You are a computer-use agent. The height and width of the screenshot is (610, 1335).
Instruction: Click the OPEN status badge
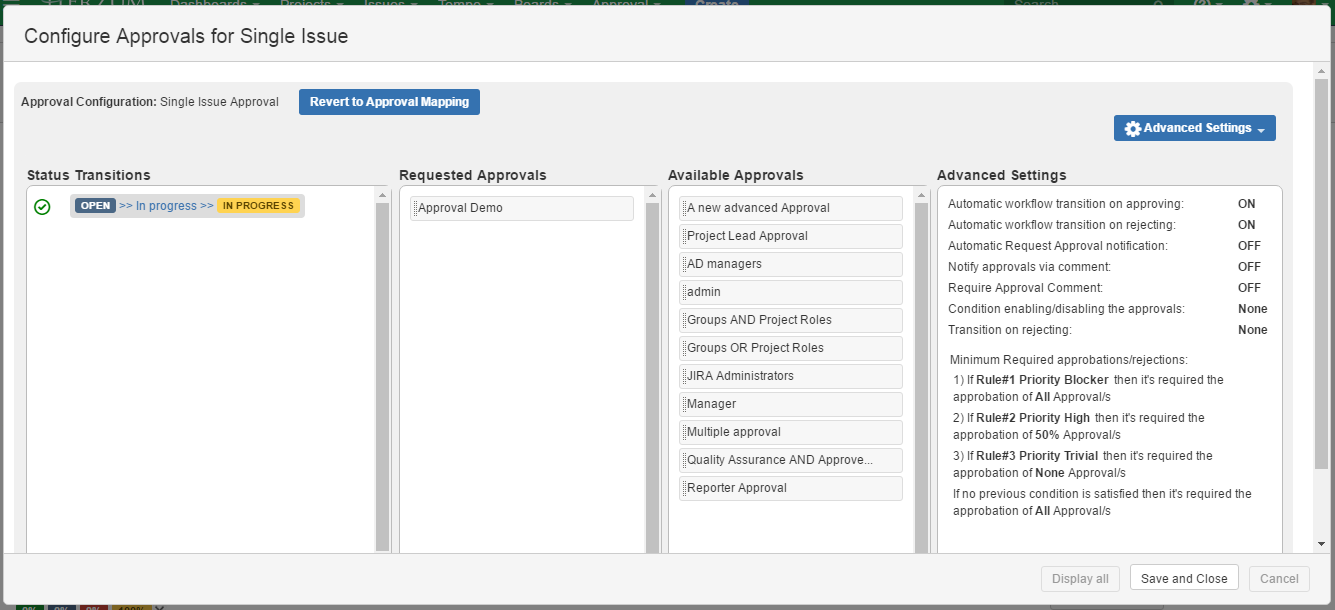(95, 206)
